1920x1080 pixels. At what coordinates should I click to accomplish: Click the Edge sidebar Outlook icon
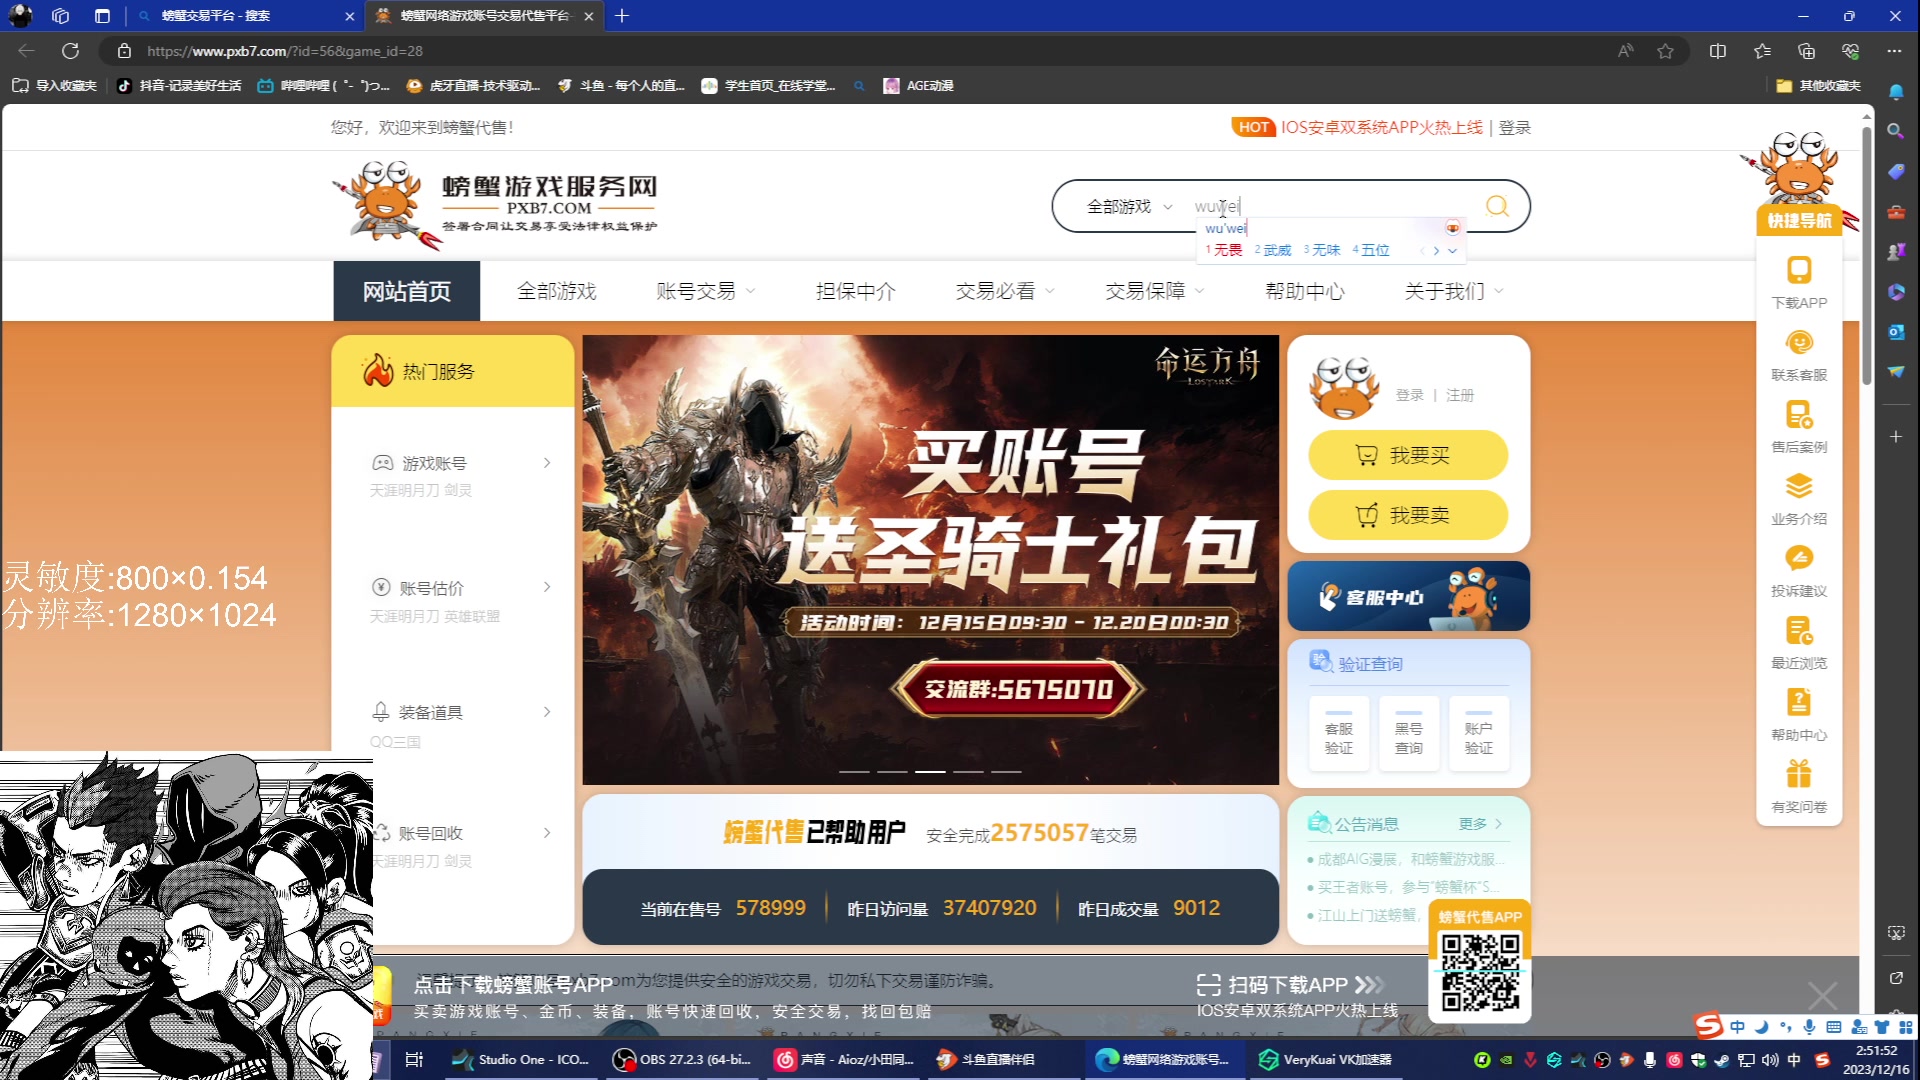tap(1896, 332)
